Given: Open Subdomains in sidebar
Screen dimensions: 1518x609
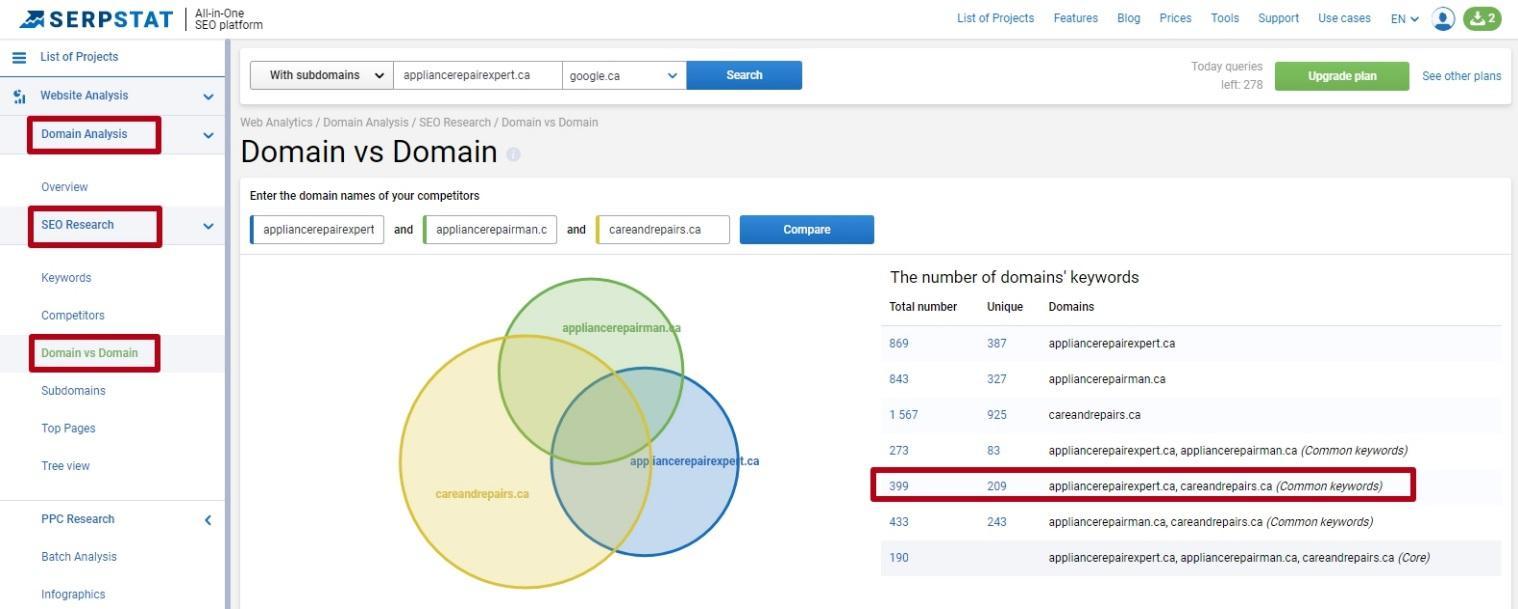Looking at the screenshot, I should (x=73, y=391).
